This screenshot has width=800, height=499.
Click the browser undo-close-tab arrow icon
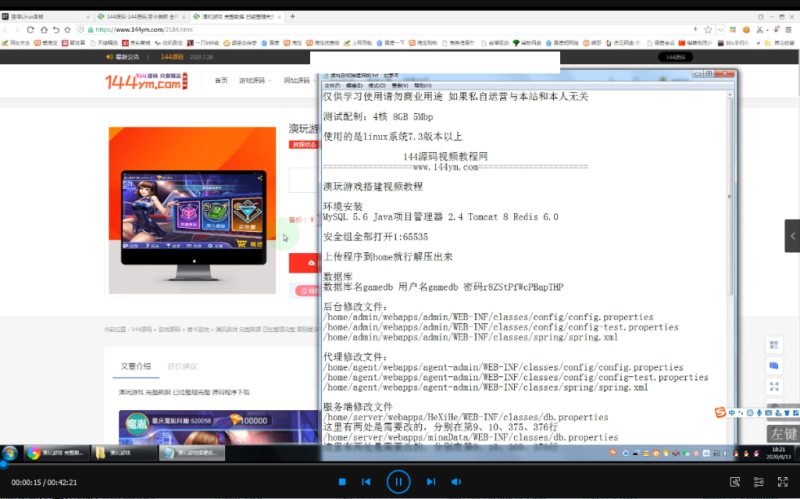pyautogui.click(x=56, y=30)
